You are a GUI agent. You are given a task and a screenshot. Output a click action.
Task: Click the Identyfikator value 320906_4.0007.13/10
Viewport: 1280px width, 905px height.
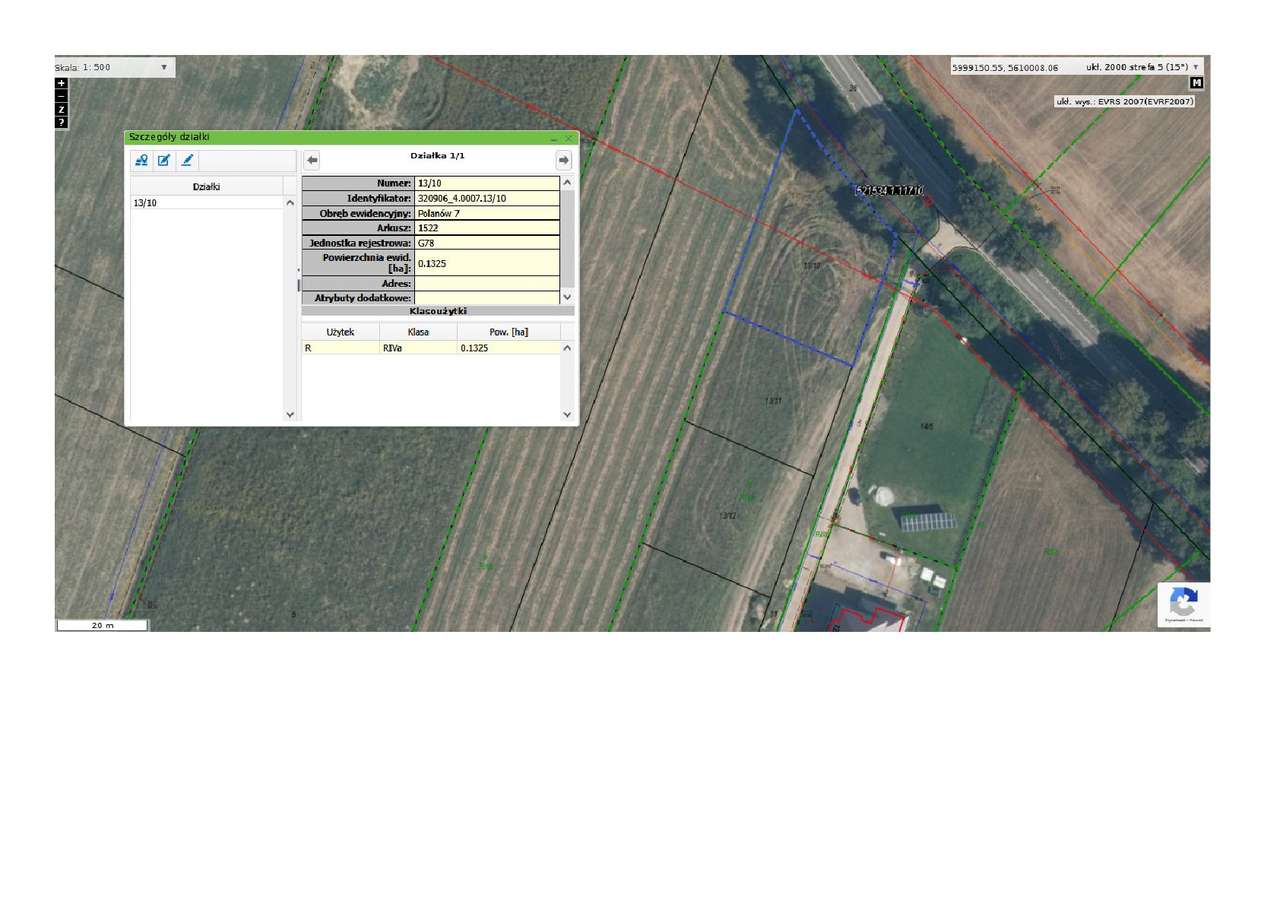point(487,198)
